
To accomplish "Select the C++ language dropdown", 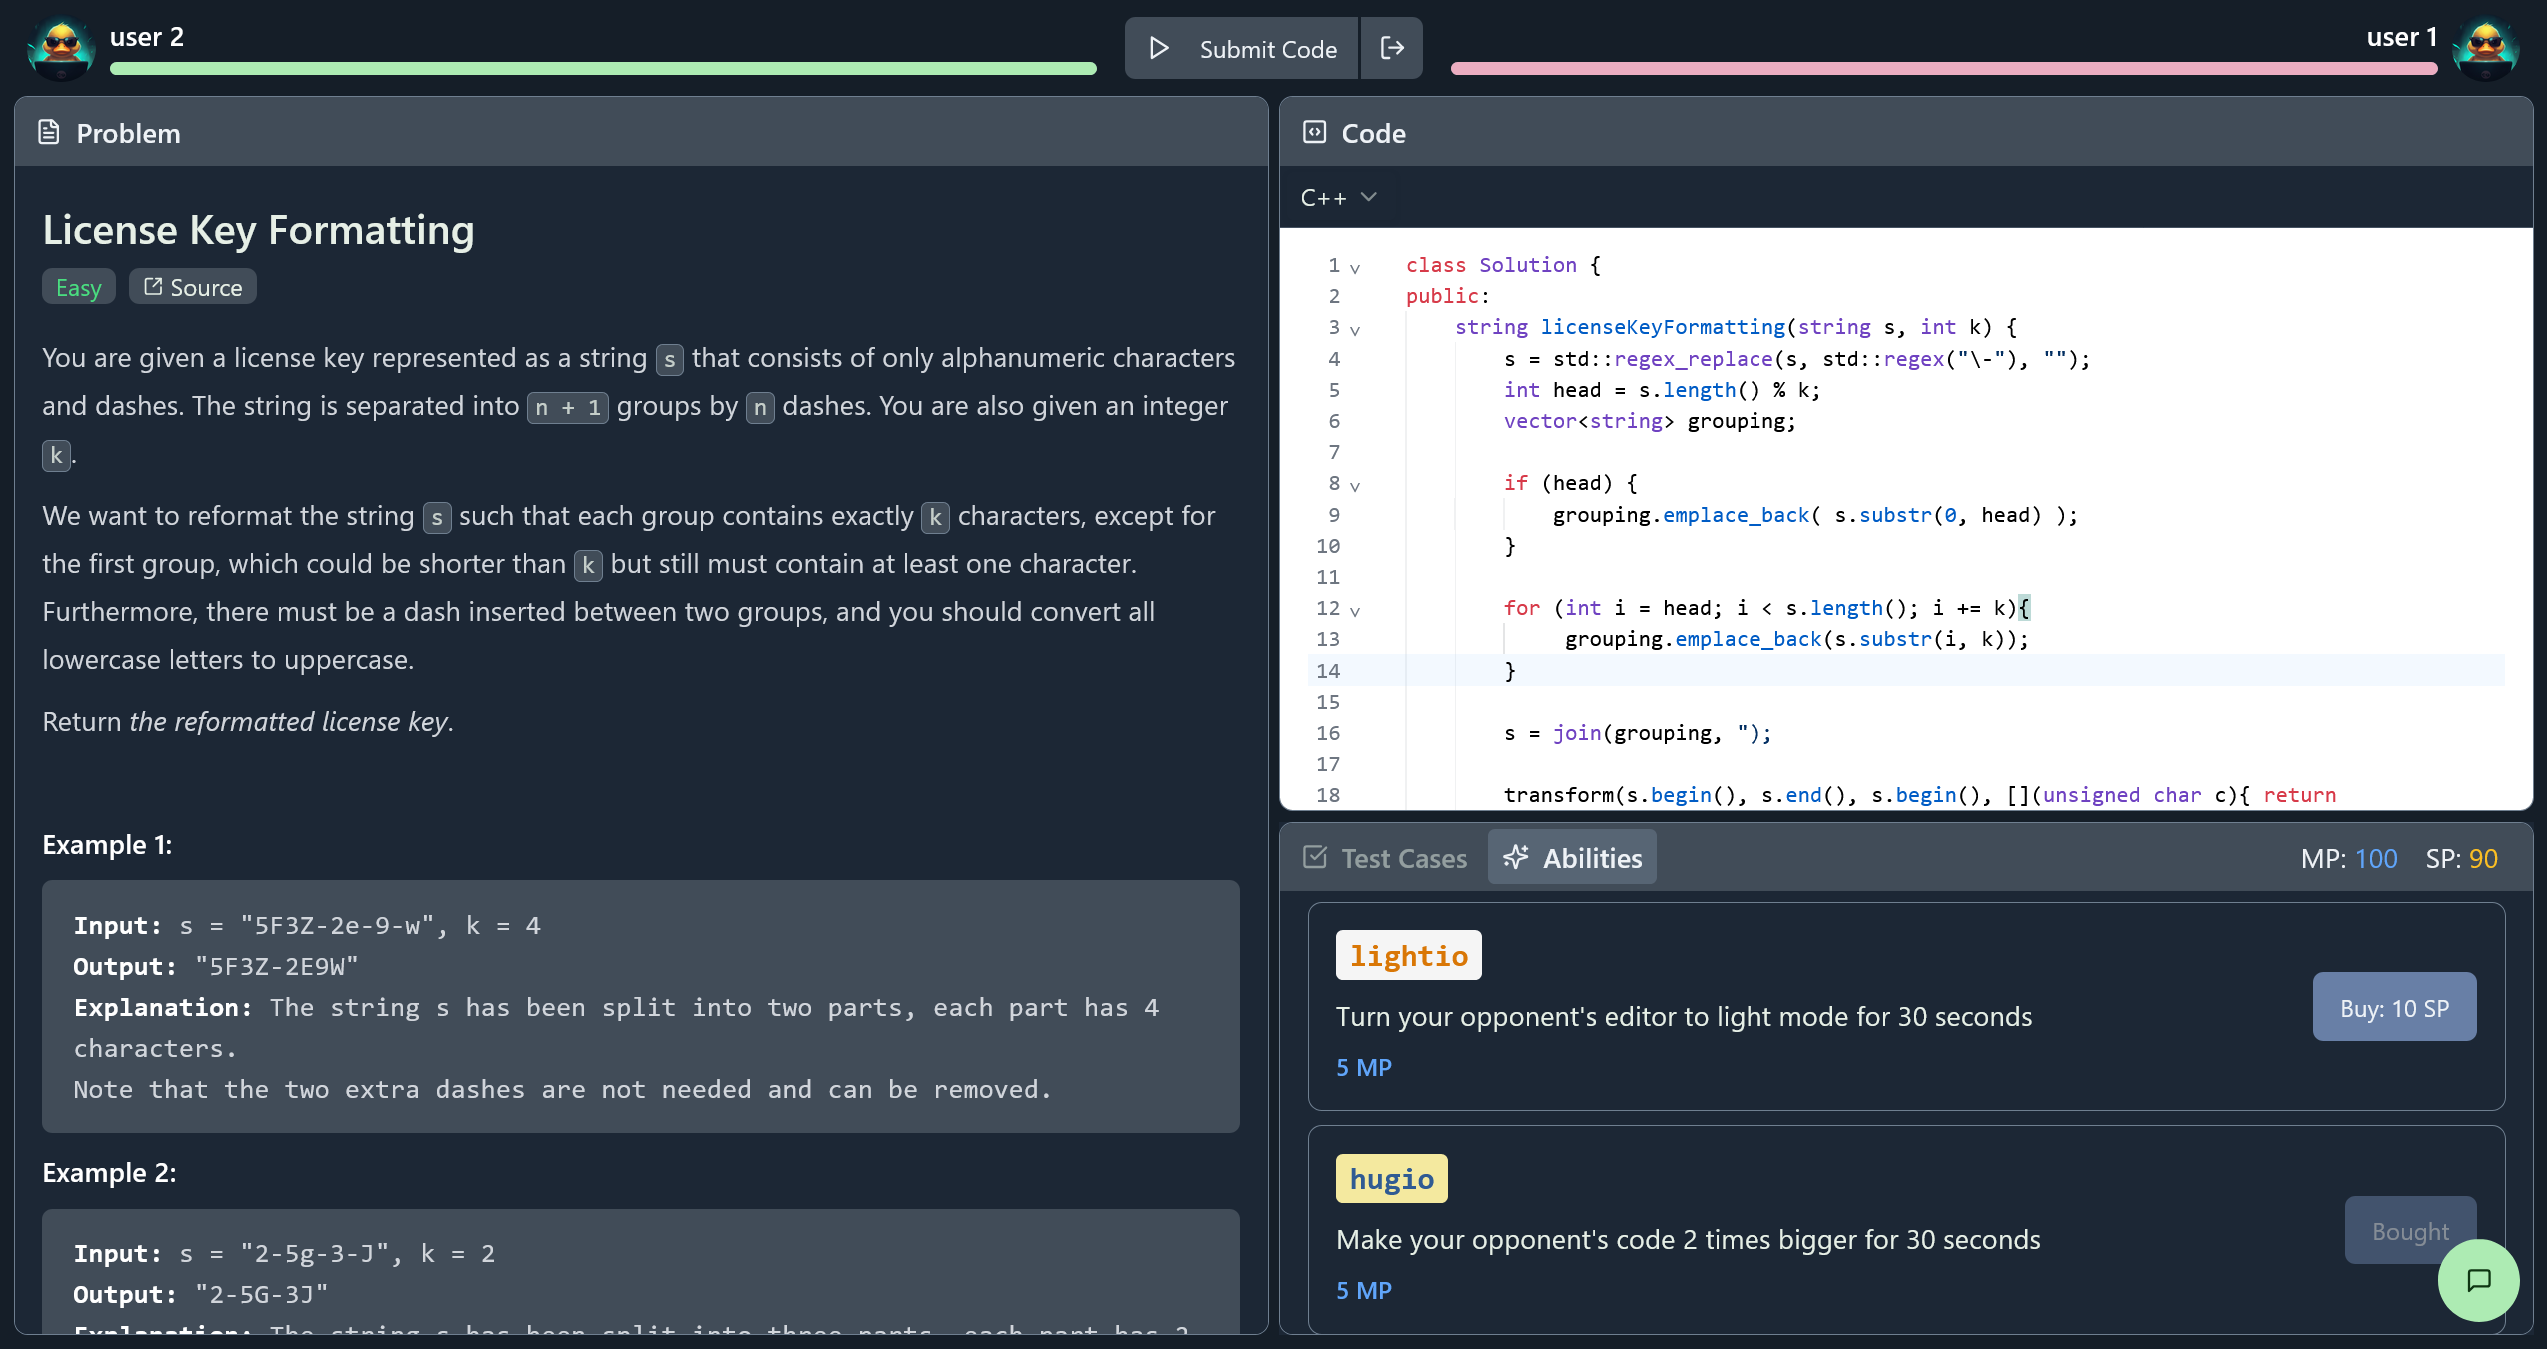I will pos(1339,197).
